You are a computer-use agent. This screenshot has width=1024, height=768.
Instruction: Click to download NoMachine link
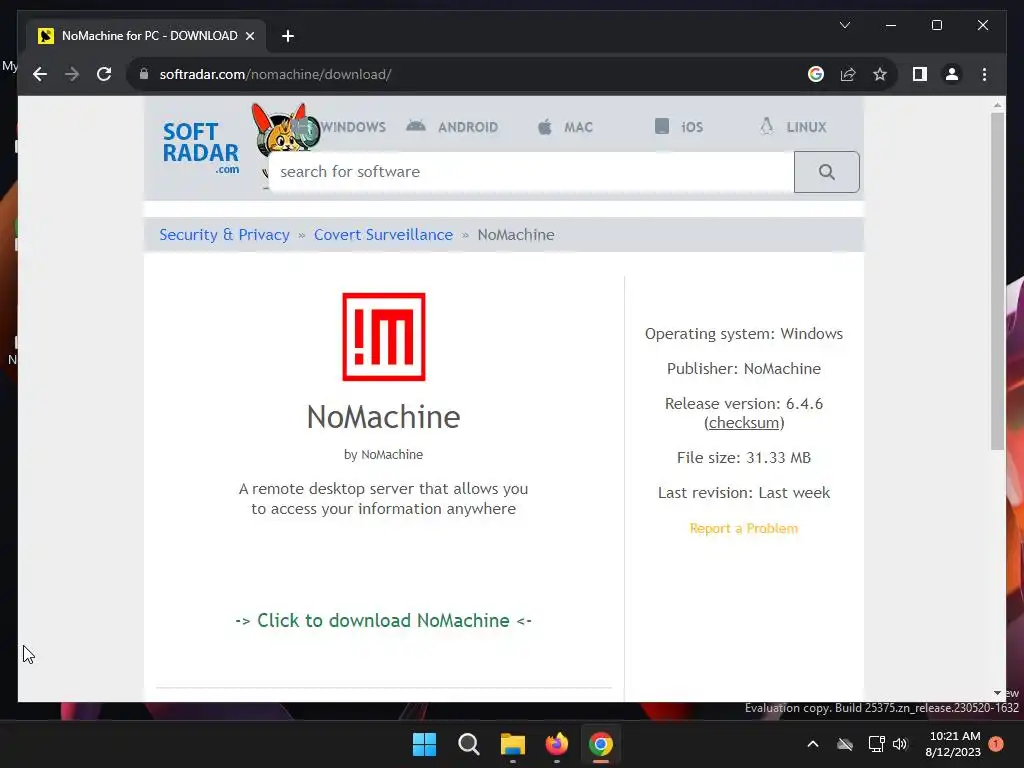click(x=383, y=620)
